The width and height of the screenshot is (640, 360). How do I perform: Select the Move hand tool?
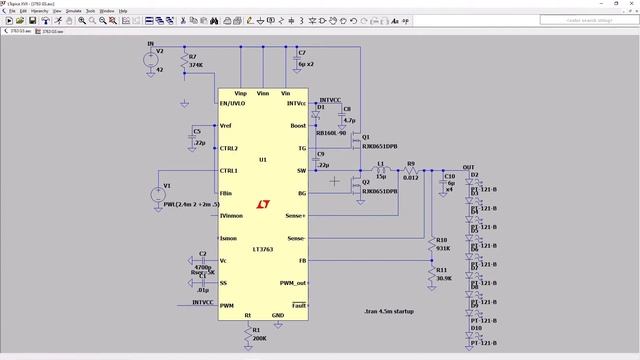click(333, 20)
